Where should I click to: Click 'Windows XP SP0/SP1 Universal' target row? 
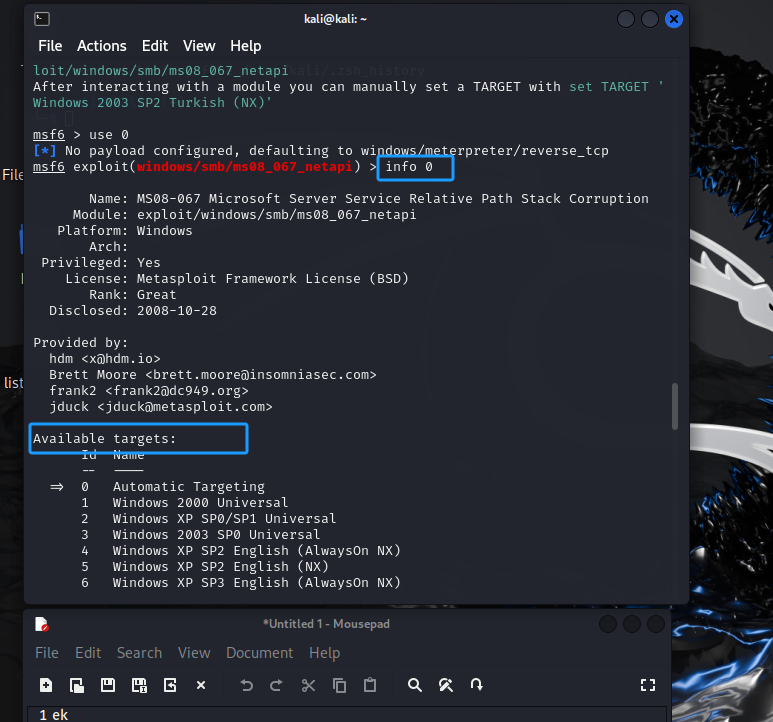[x=224, y=519]
